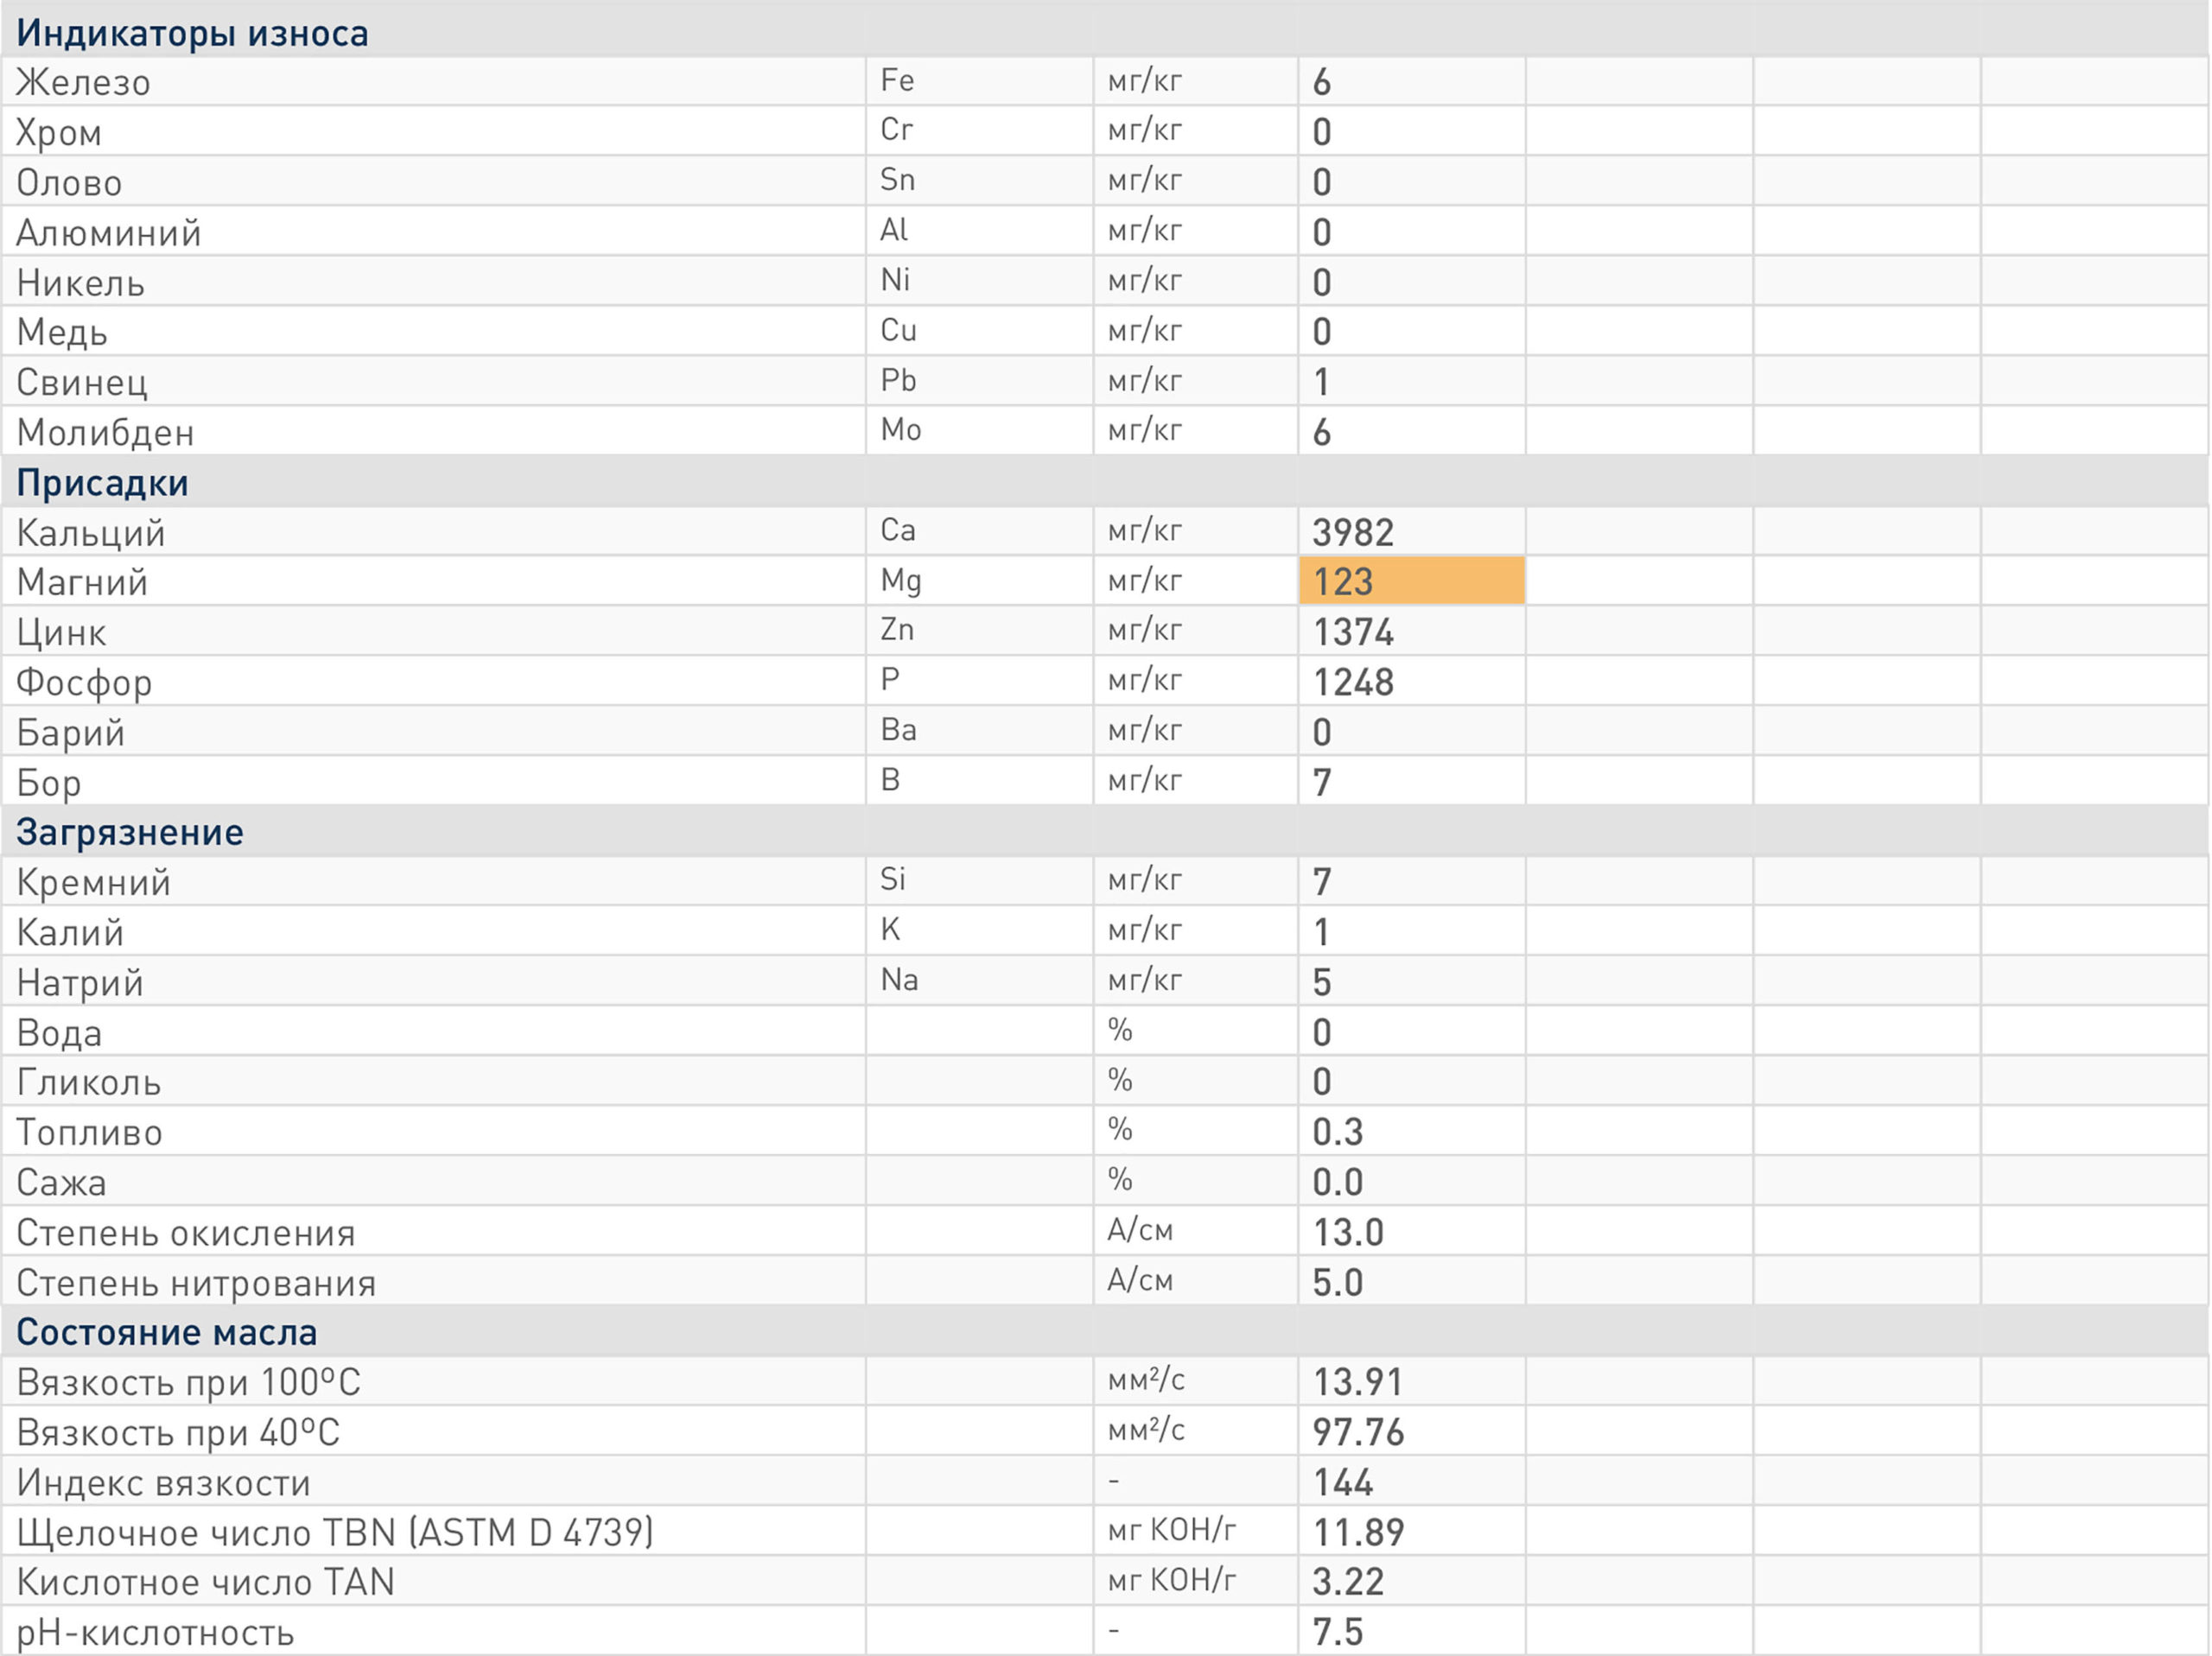
Task: Click the 'Присадки' section header
Action: coord(102,483)
